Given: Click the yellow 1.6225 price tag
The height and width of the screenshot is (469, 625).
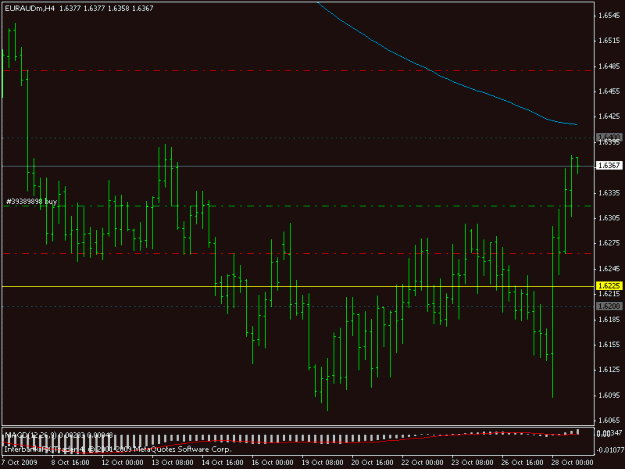Looking at the screenshot, I should click(x=609, y=286).
